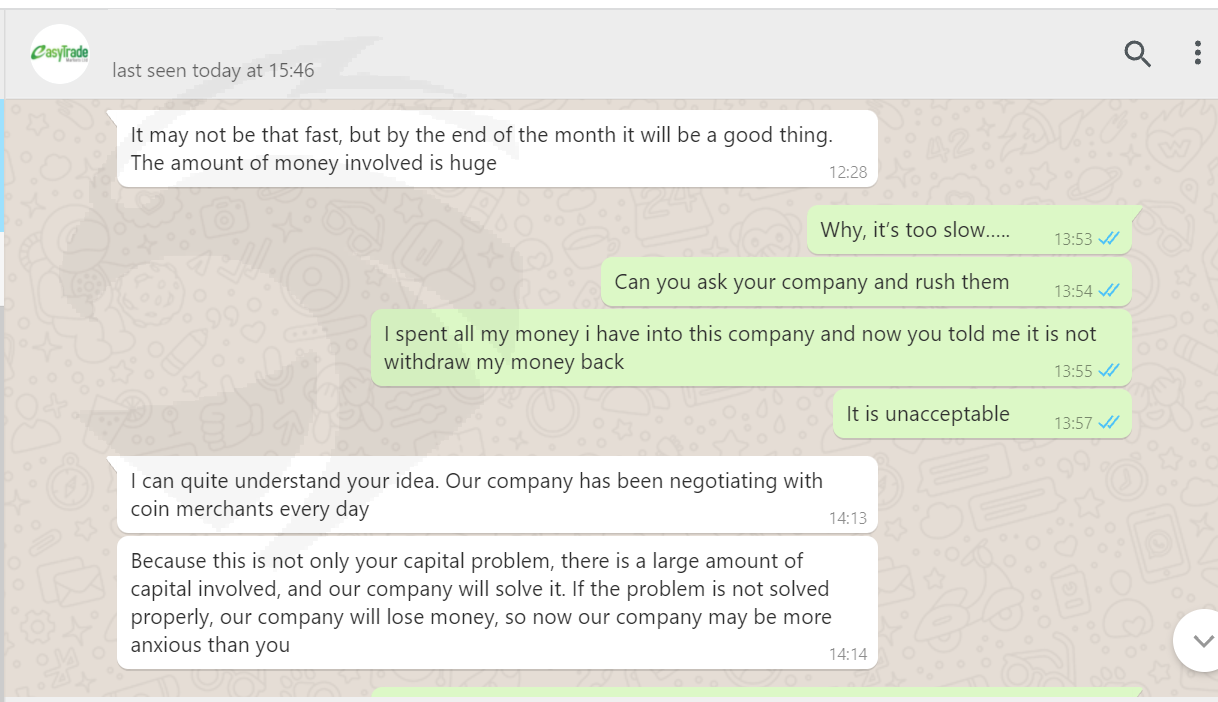Click read ticks on "Why, it's too slow" message
Viewport: 1218px width, 702px height.
coord(1108,239)
